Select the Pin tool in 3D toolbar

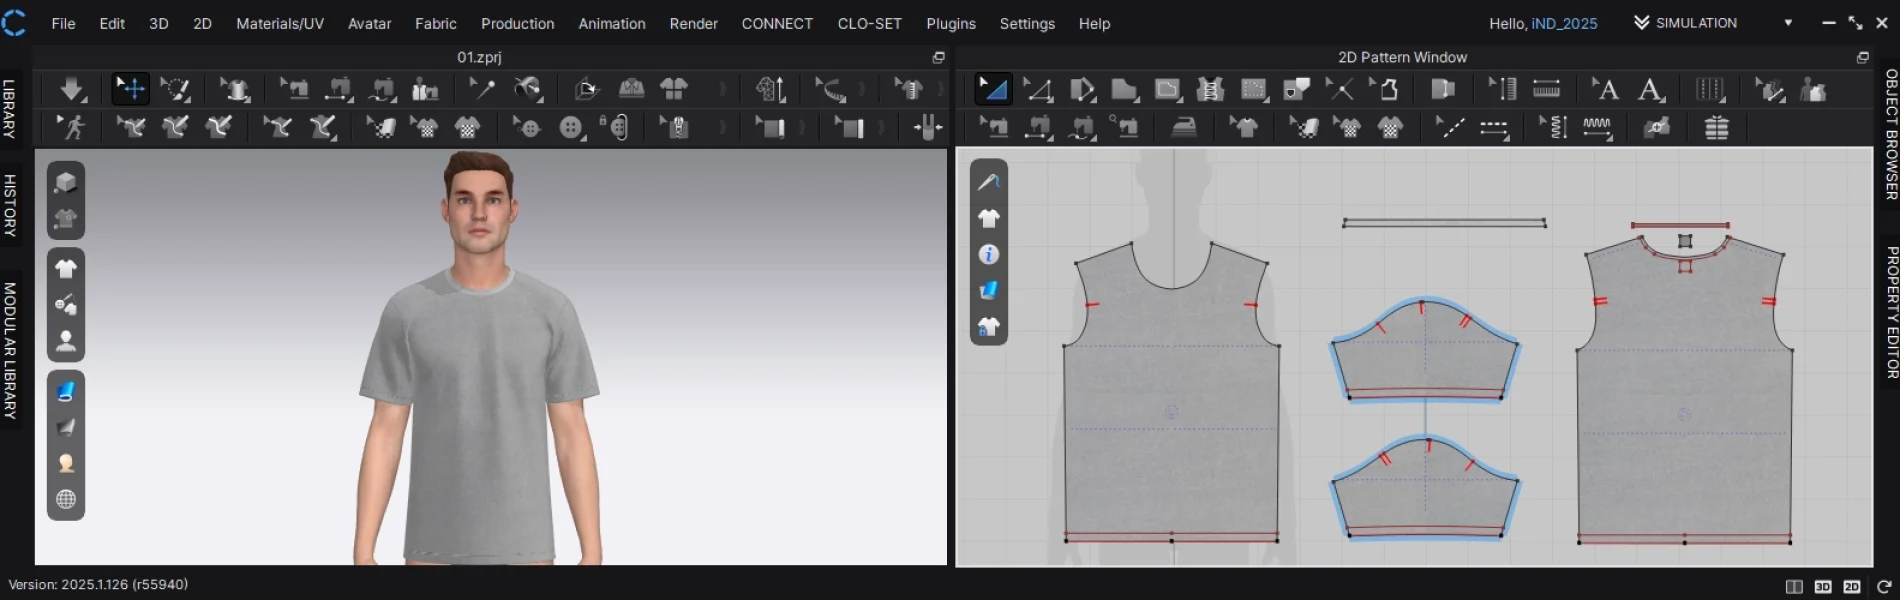click(x=481, y=89)
